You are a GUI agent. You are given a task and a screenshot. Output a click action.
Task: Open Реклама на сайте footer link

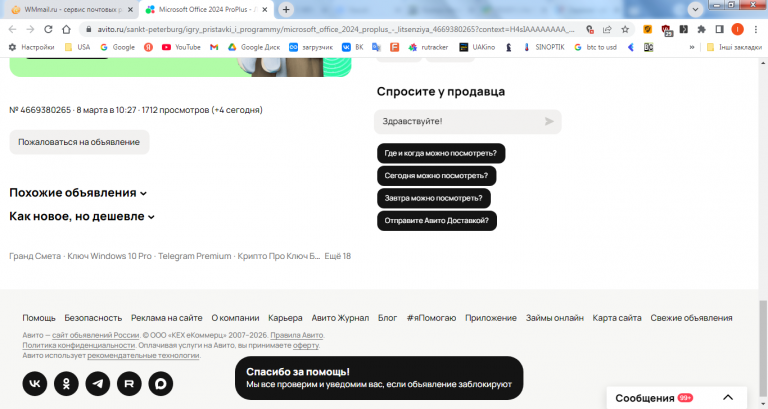tap(167, 318)
